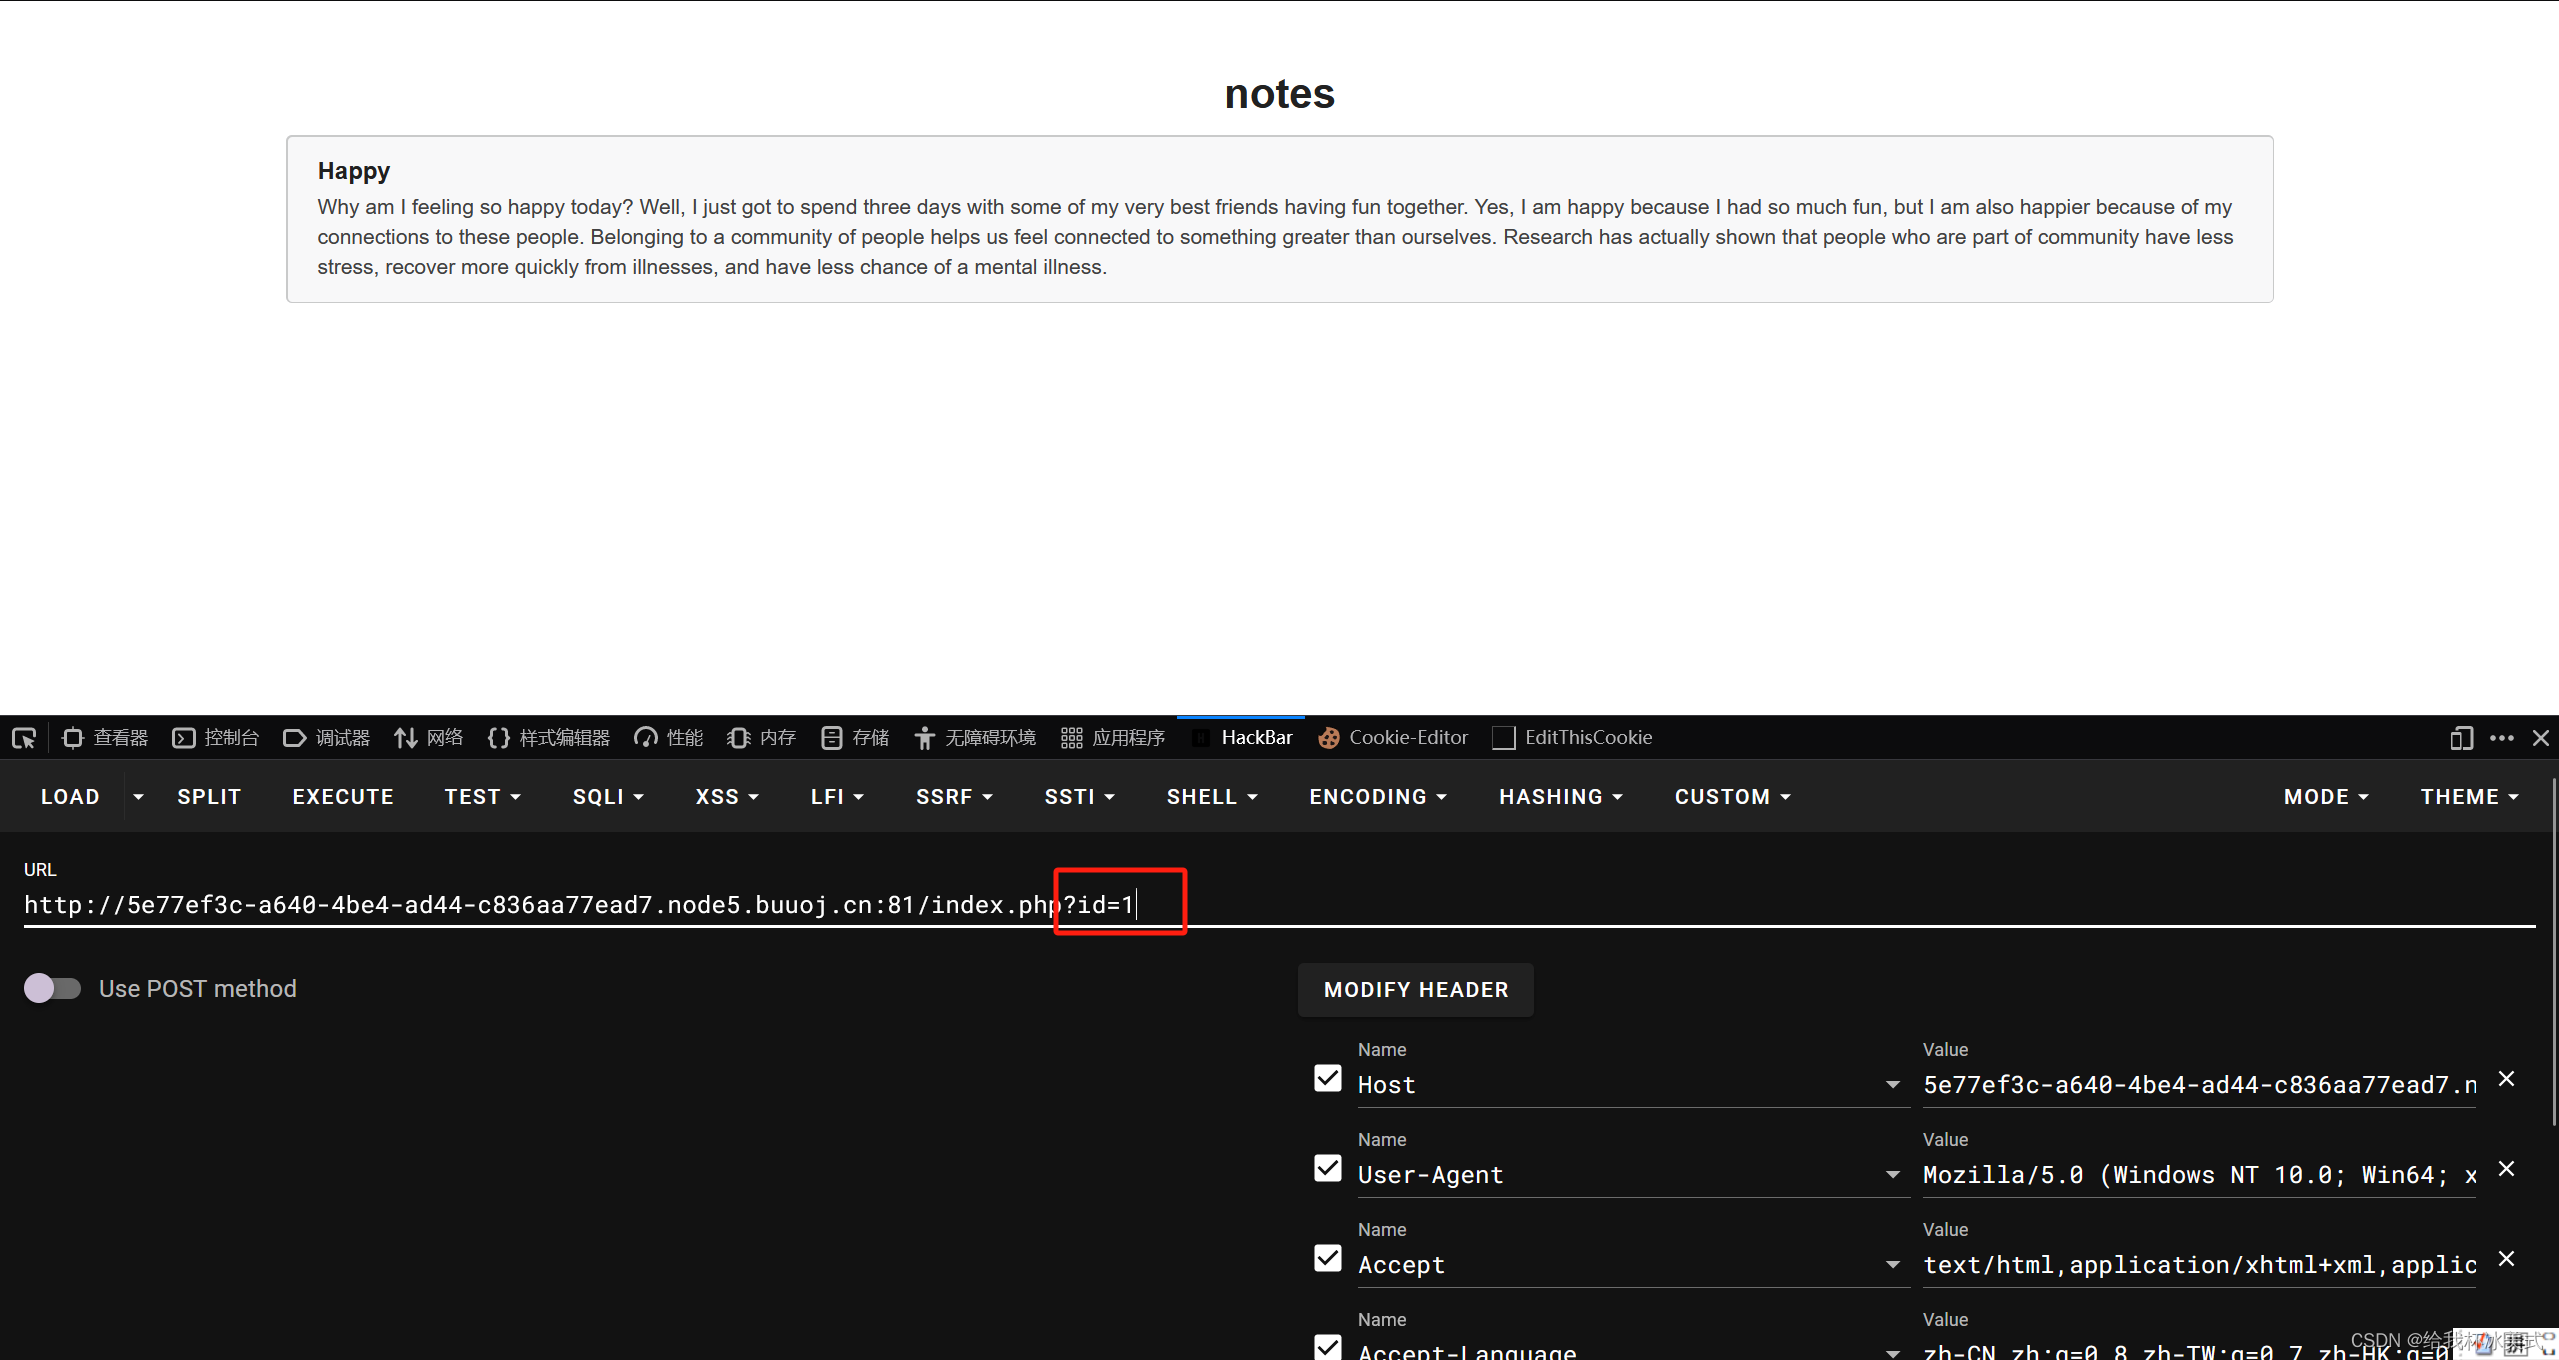
Task: Uncheck the Host header checkbox
Action: click(x=1327, y=1078)
